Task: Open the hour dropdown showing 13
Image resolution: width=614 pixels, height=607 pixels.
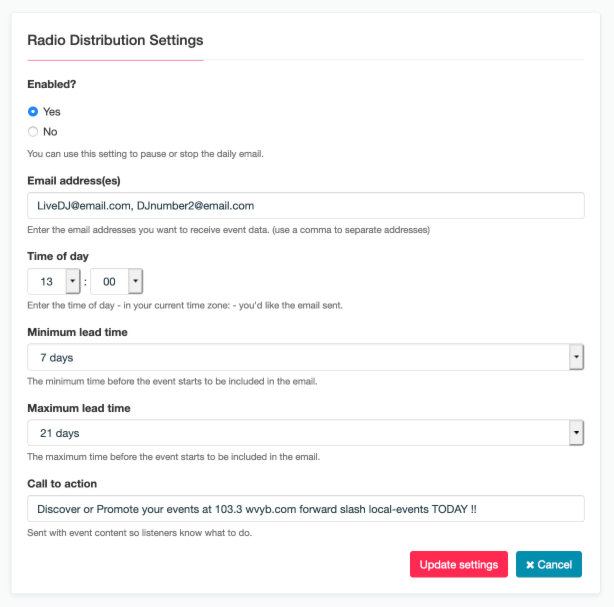Action: click(x=54, y=281)
